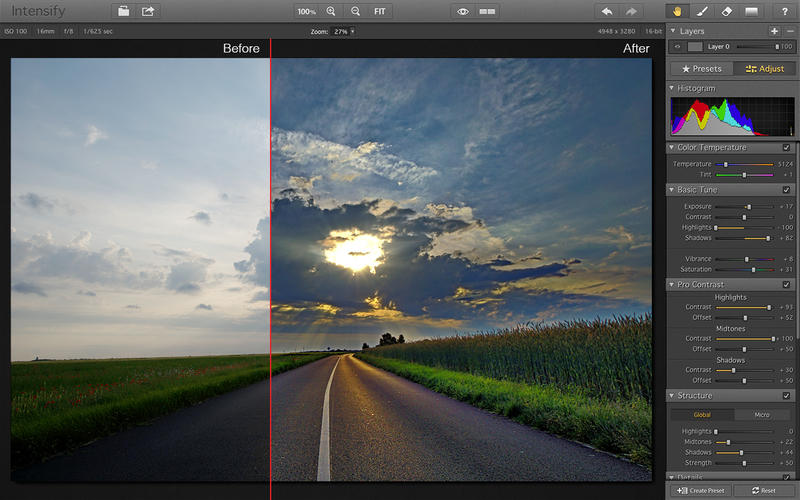Click the 16-bit depth text
The image size is (800, 500).
click(x=654, y=32)
